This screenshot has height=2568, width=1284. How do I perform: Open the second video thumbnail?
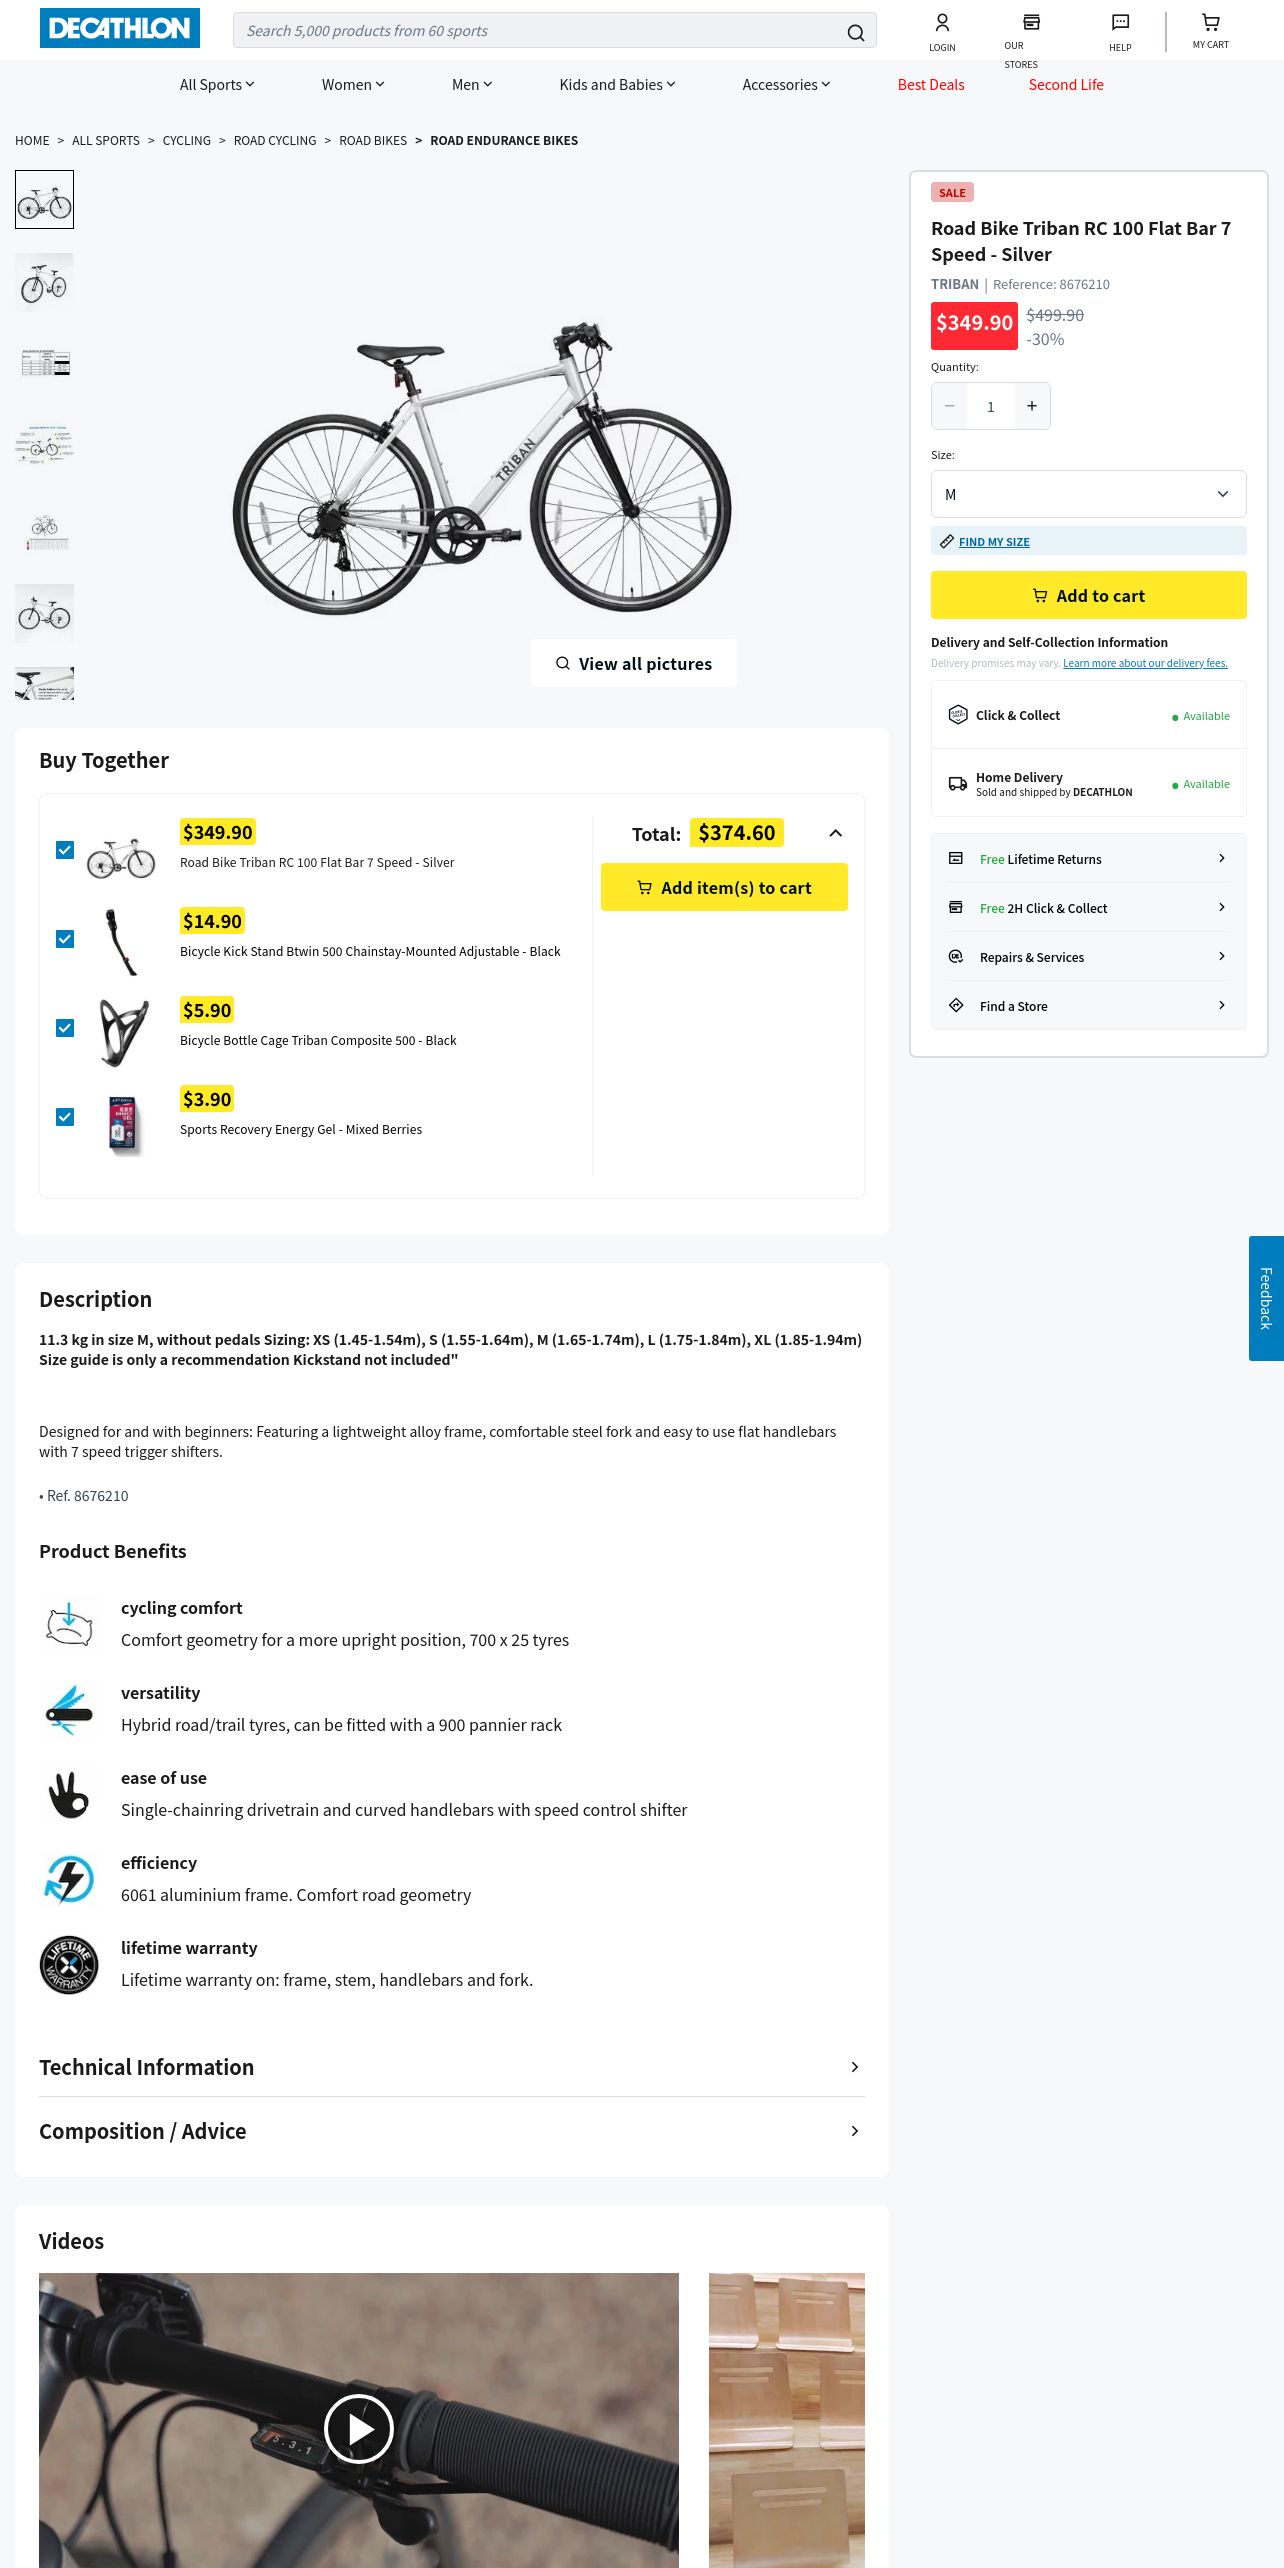coord(787,2420)
